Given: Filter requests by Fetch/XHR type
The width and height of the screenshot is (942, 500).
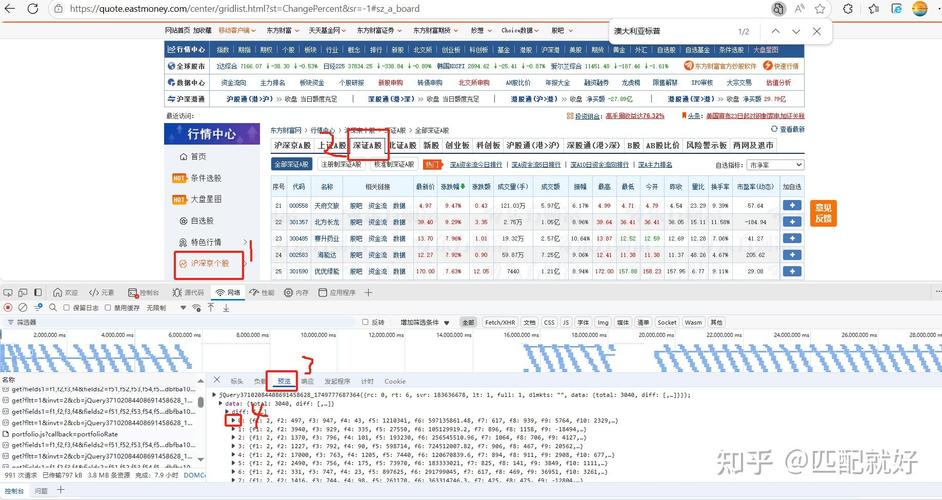Looking at the screenshot, I should (500, 322).
